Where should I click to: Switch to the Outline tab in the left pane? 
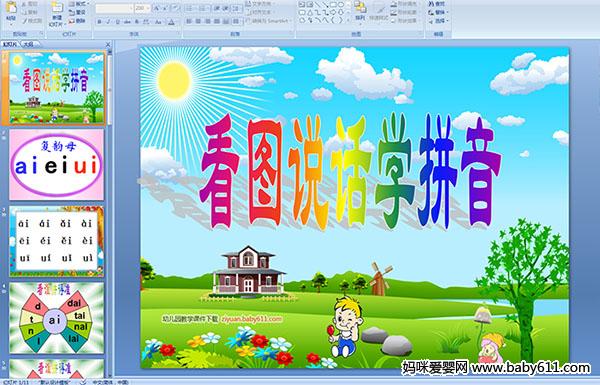tap(28, 44)
